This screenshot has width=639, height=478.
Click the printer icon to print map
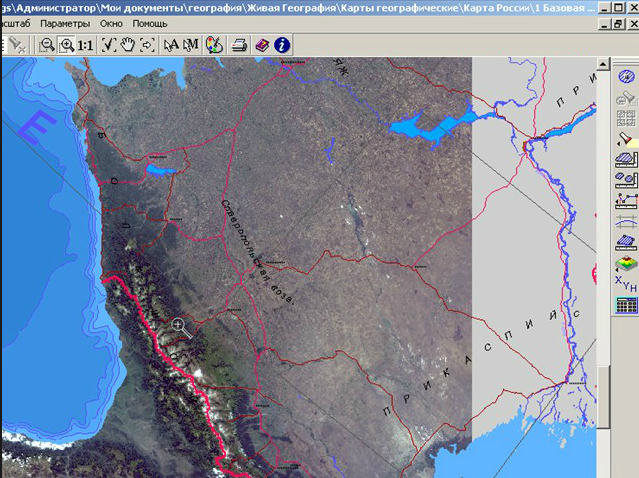click(240, 45)
